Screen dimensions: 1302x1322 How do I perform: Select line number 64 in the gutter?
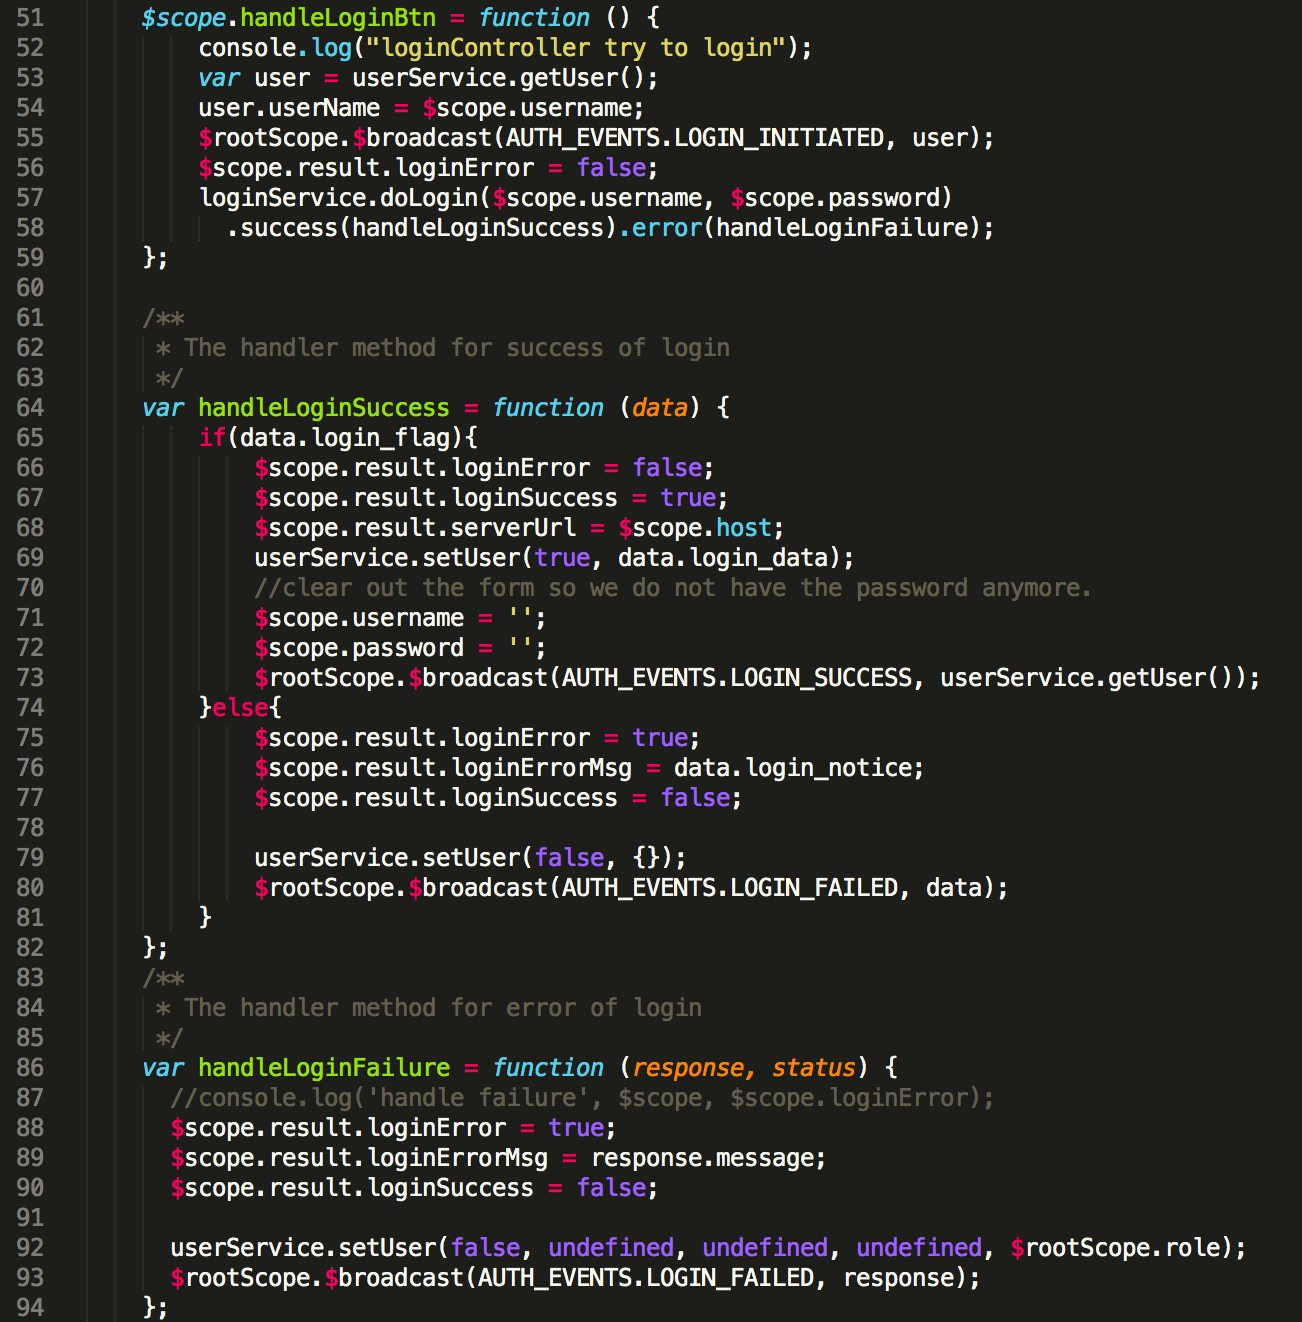click(x=30, y=408)
